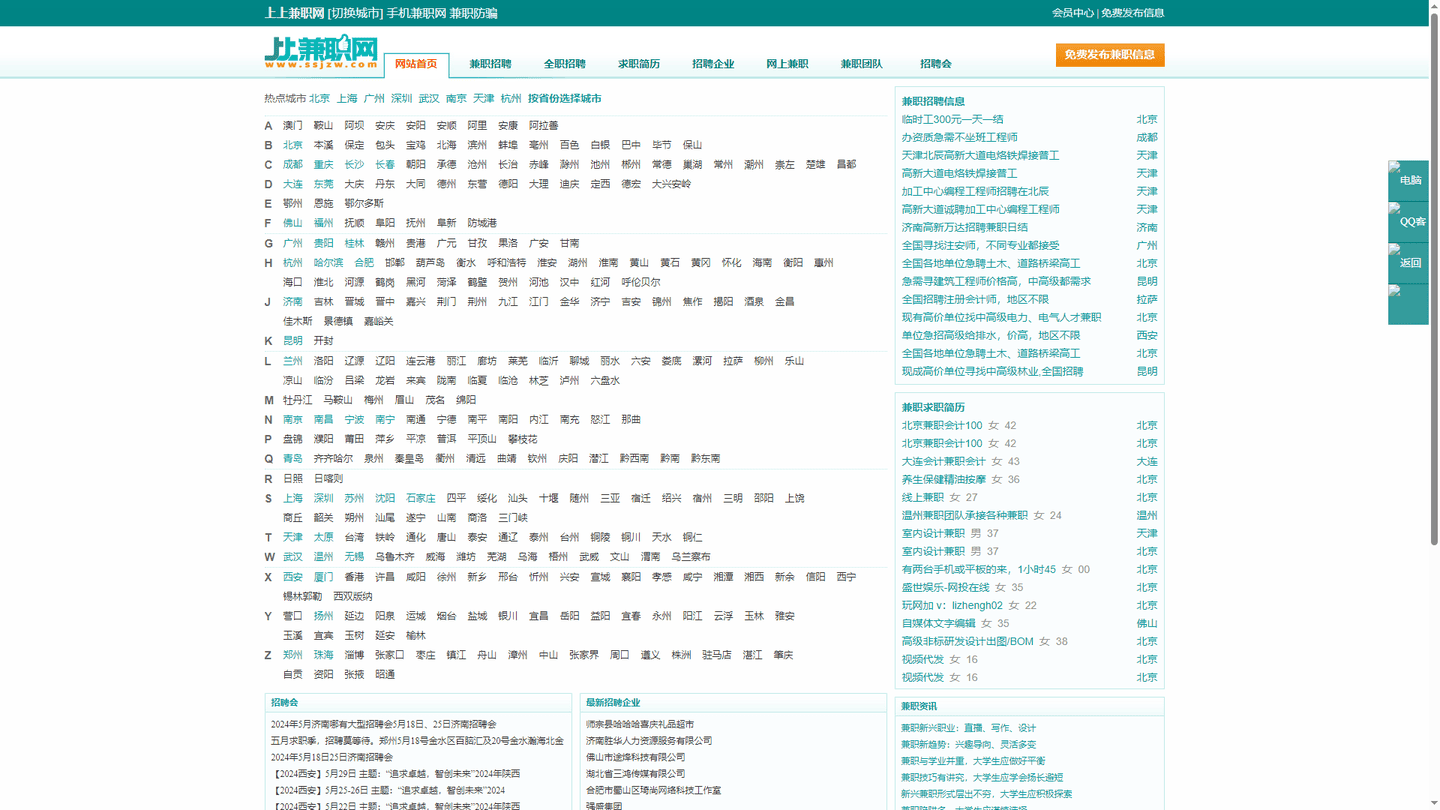Viewport: 1440px width, 810px height.
Task: Open the 2024年5月济南哪有大型招聘会 job fair link
Action: [383, 724]
